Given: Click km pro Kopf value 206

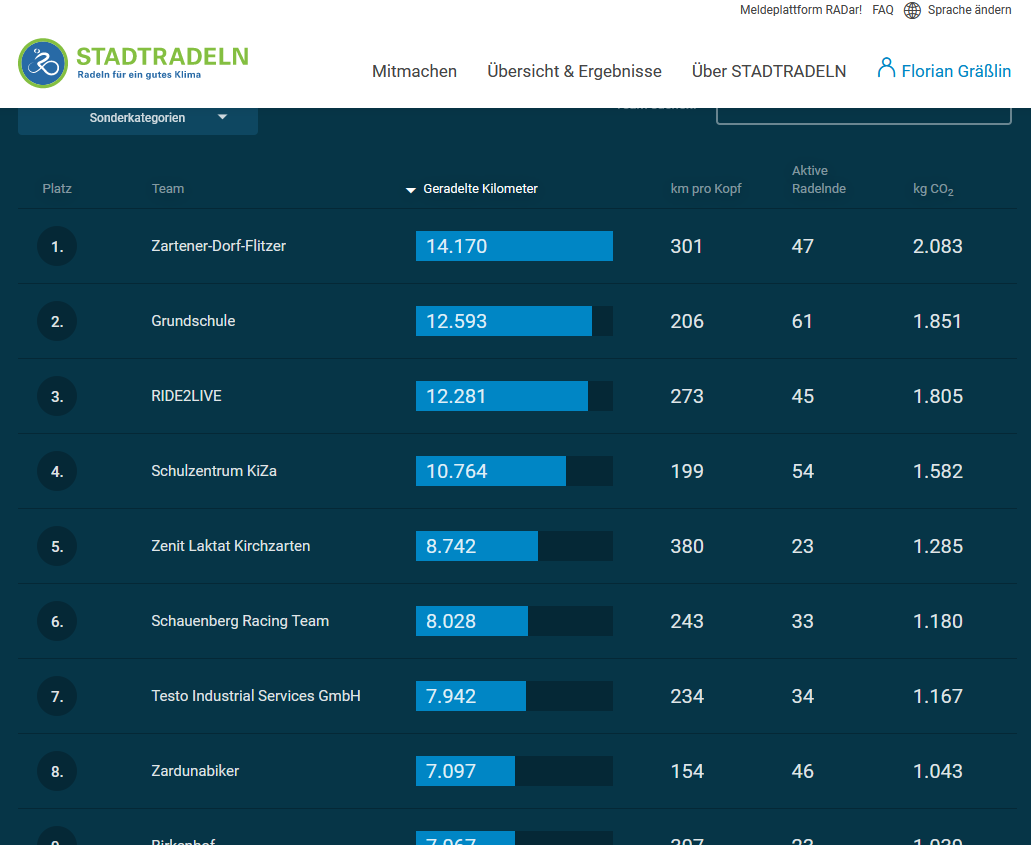Looking at the screenshot, I should [x=687, y=321].
